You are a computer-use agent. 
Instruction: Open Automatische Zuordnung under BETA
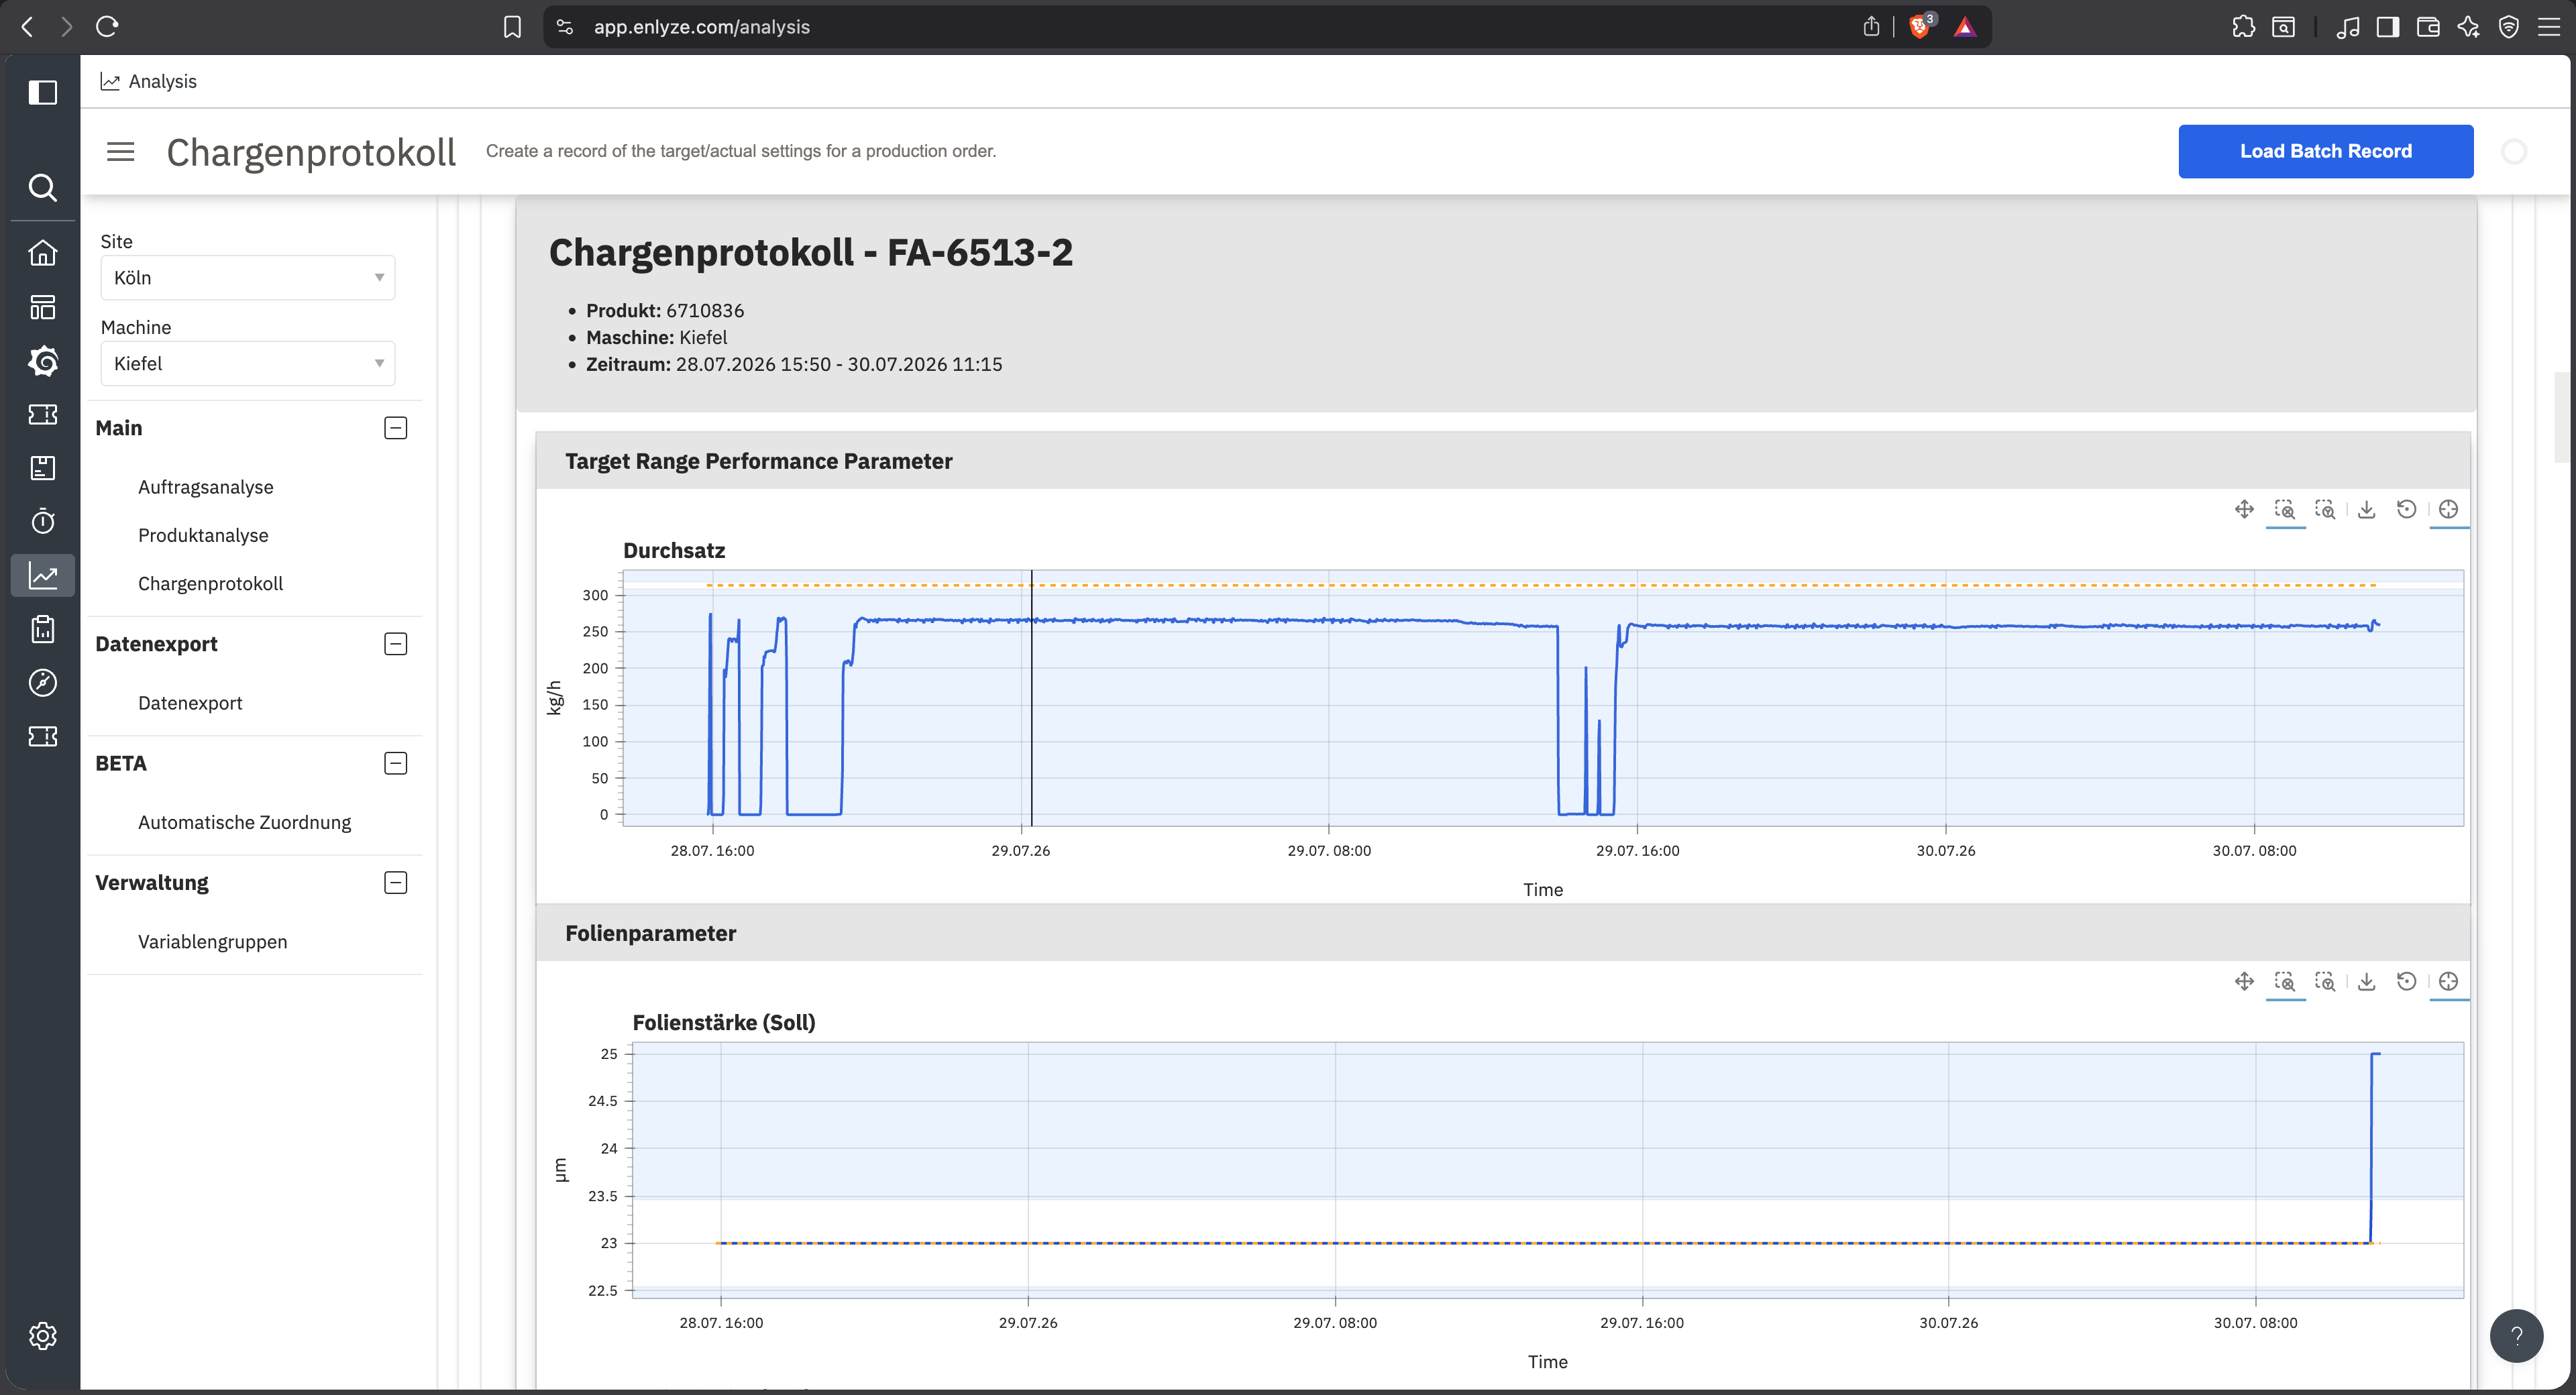click(245, 822)
